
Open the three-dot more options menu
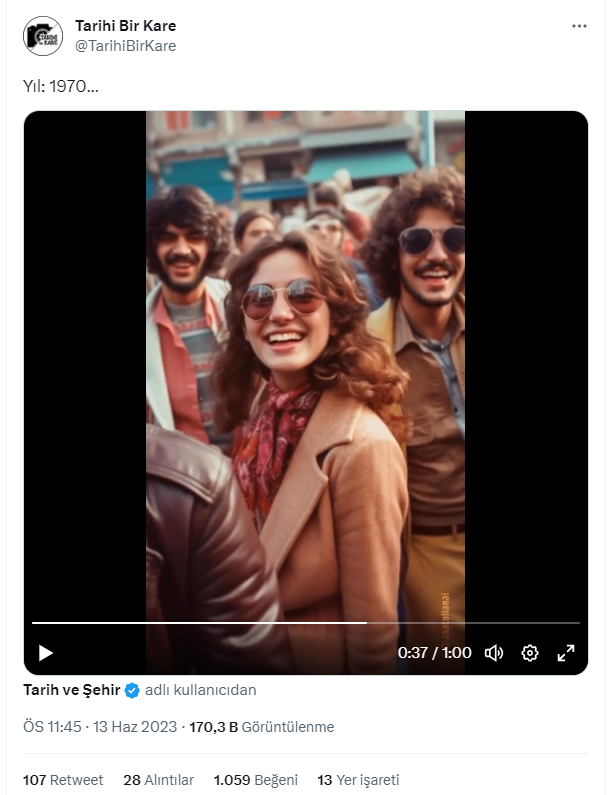[x=579, y=26]
